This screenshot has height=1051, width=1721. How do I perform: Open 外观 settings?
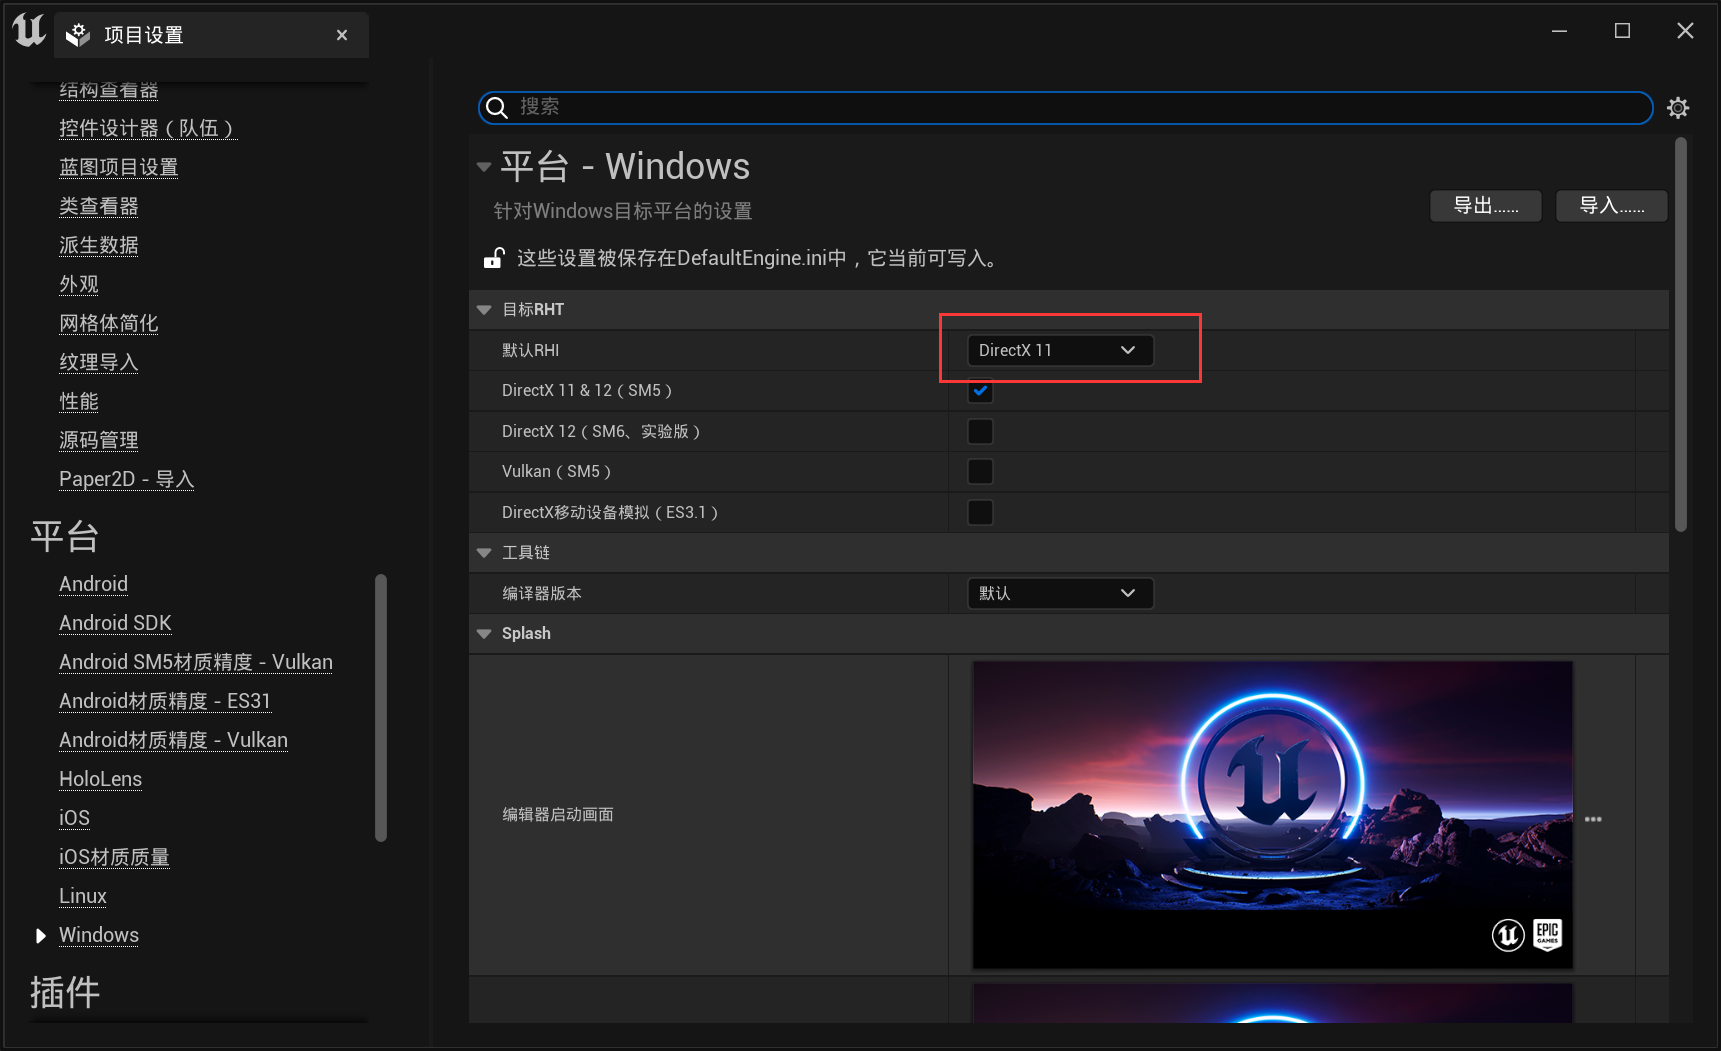(78, 284)
